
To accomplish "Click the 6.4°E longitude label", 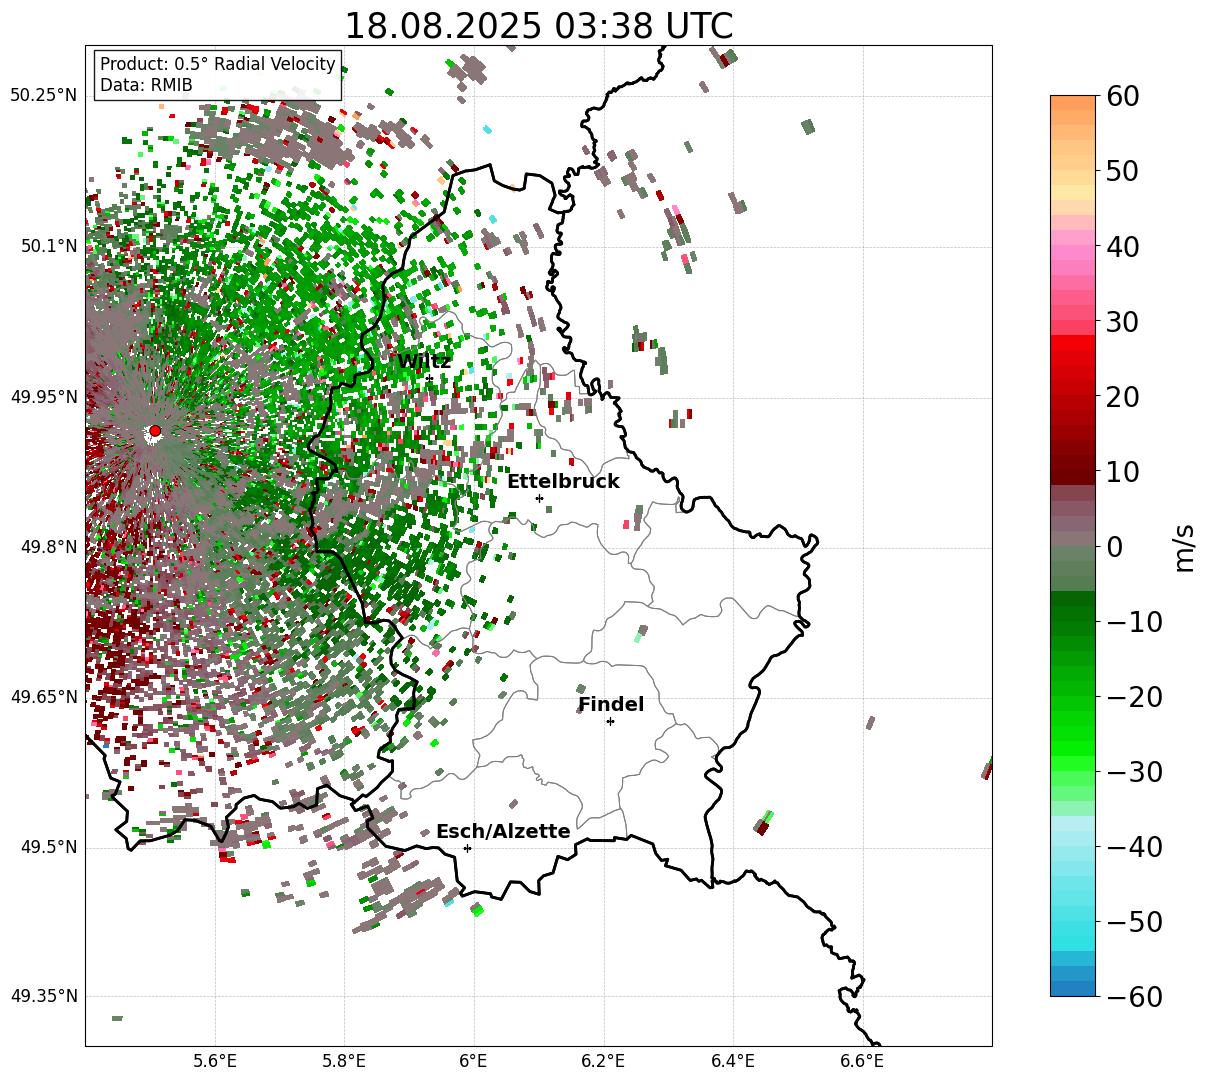I will [733, 1060].
